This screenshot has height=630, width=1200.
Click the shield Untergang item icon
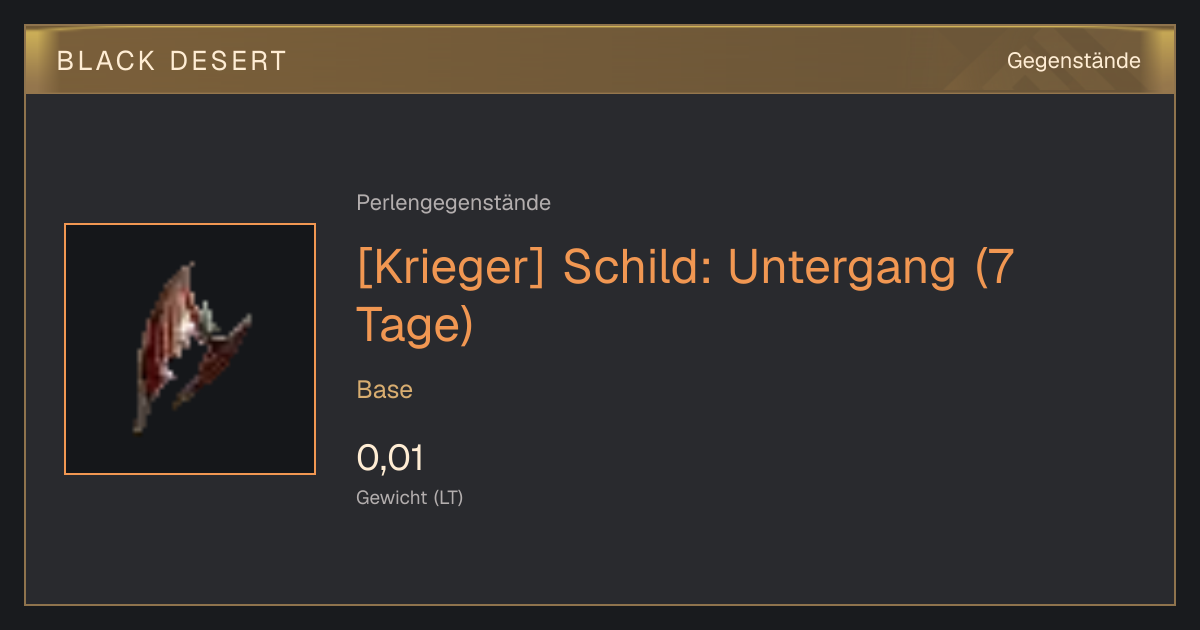(190, 348)
